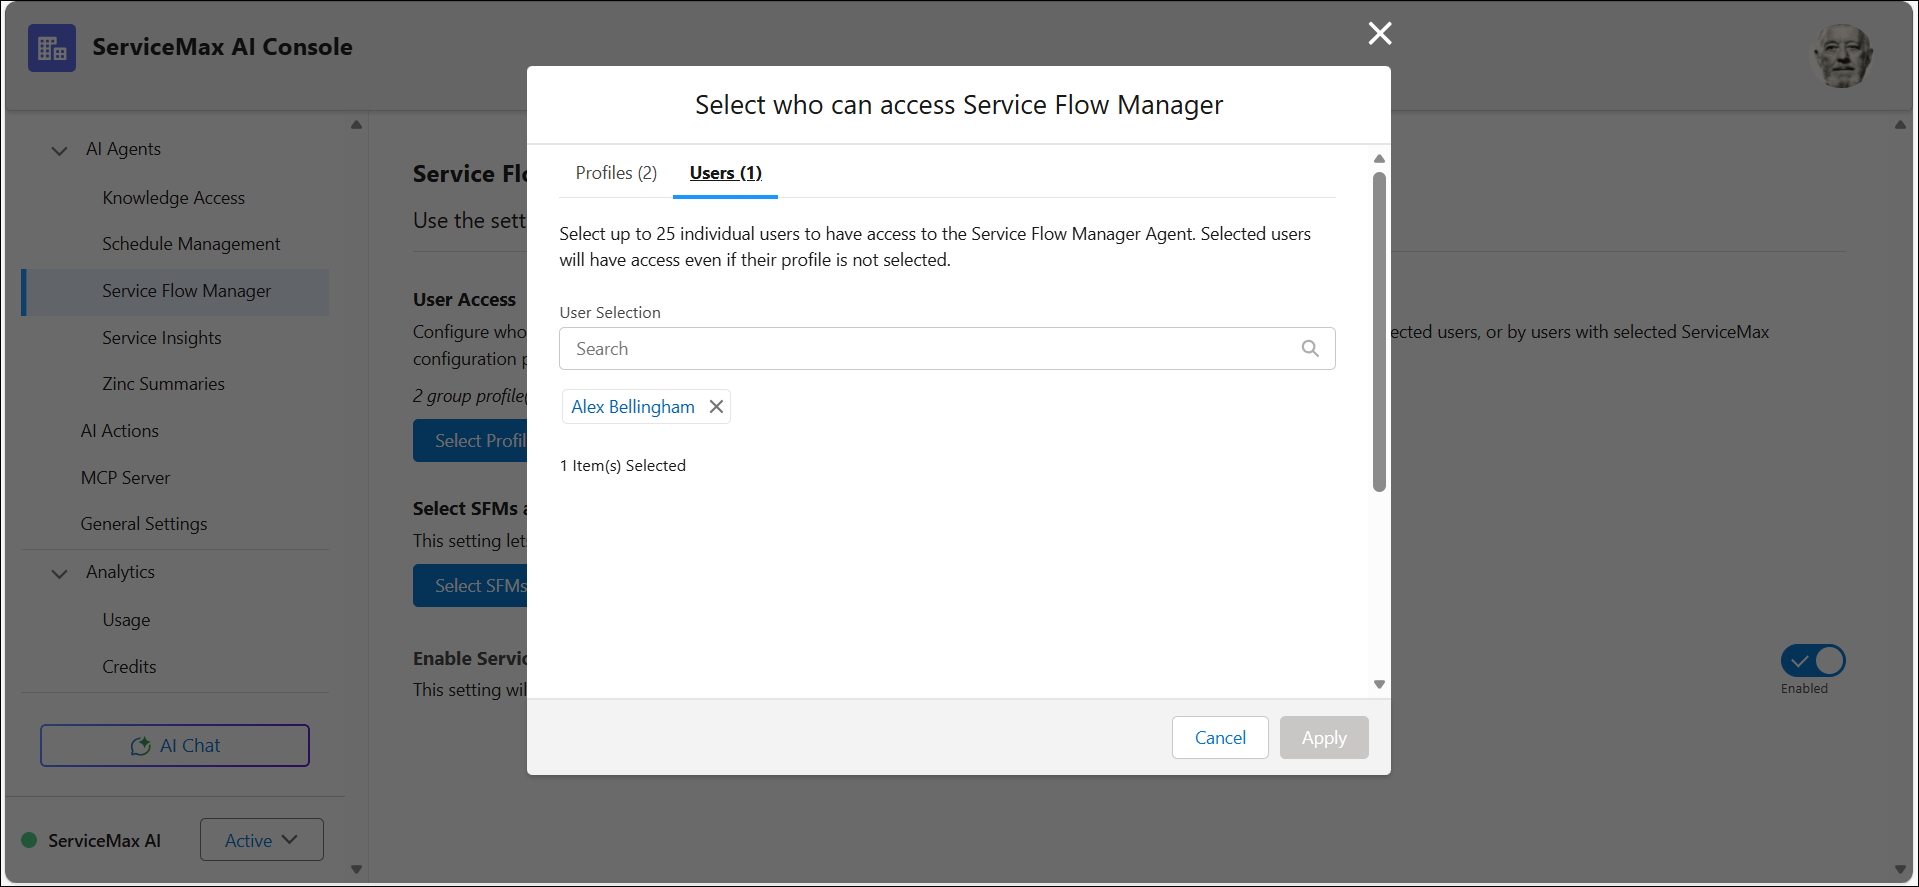Close the dialog with the X icon

pos(1380,34)
